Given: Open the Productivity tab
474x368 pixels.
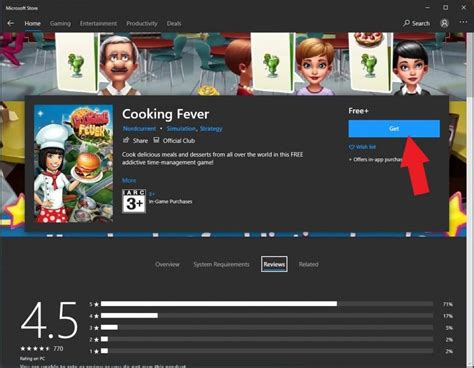Looking at the screenshot, I should point(142,23).
